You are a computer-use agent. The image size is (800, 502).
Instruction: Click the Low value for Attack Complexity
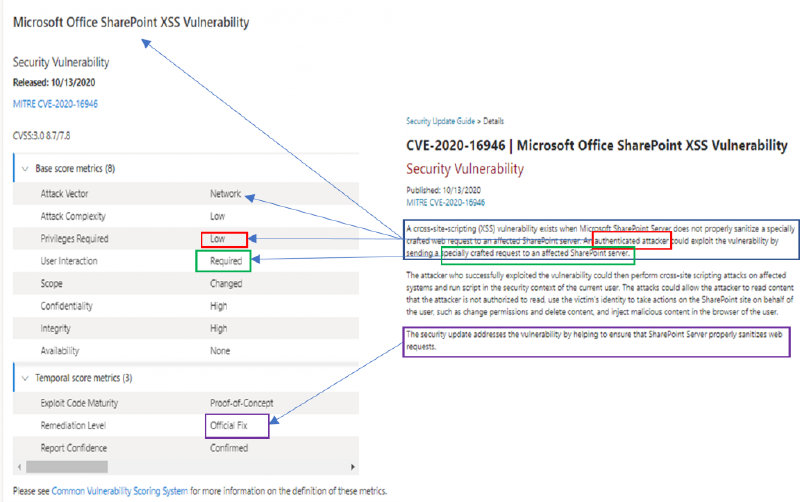point(218,216)
